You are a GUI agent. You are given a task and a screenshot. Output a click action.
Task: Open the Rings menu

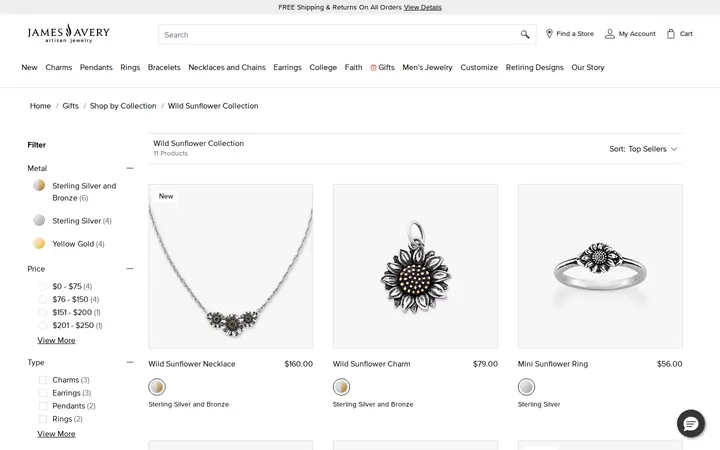tap(130, 68)
